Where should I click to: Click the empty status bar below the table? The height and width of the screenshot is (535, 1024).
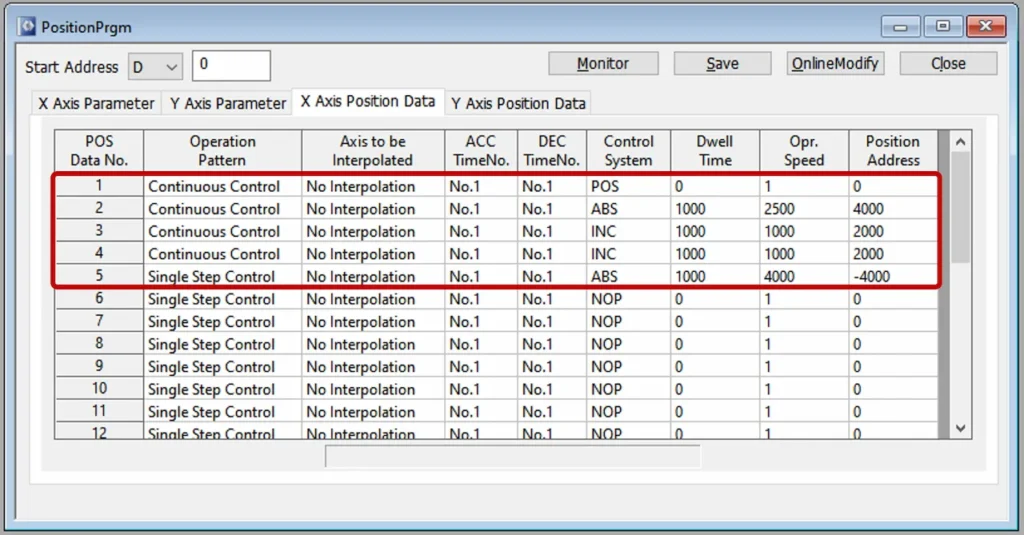click(513, 456)
